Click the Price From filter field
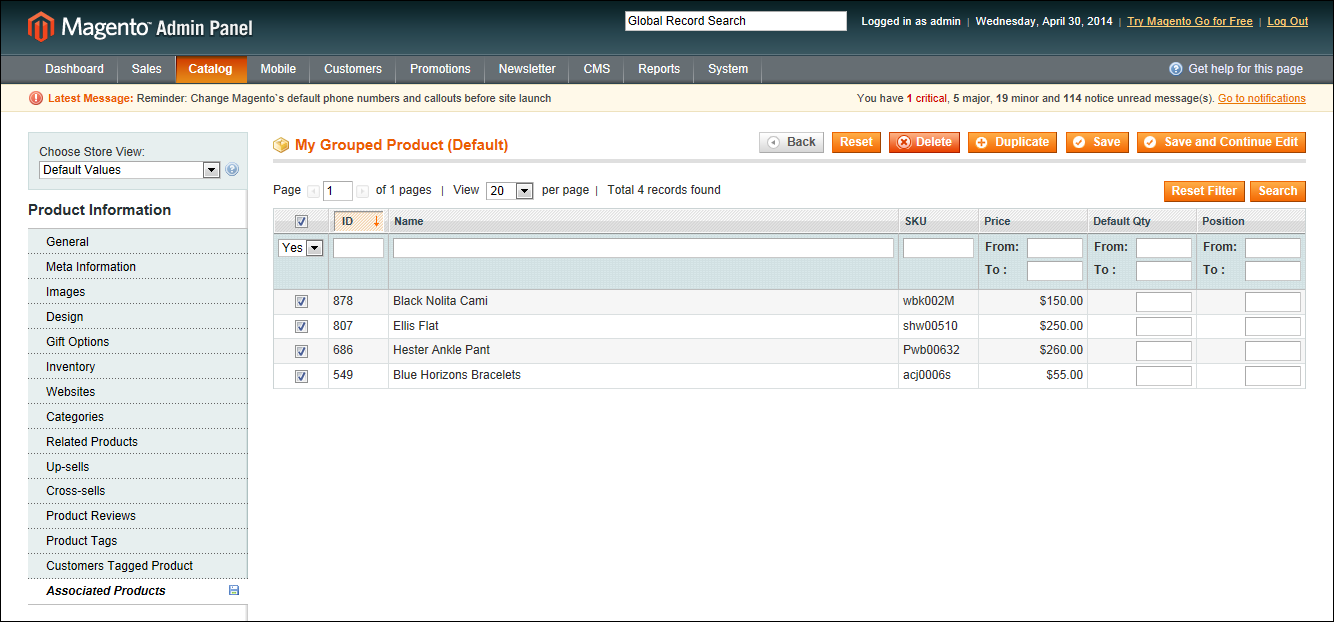Screen dimensions: 1334x622 point(1055,248)
